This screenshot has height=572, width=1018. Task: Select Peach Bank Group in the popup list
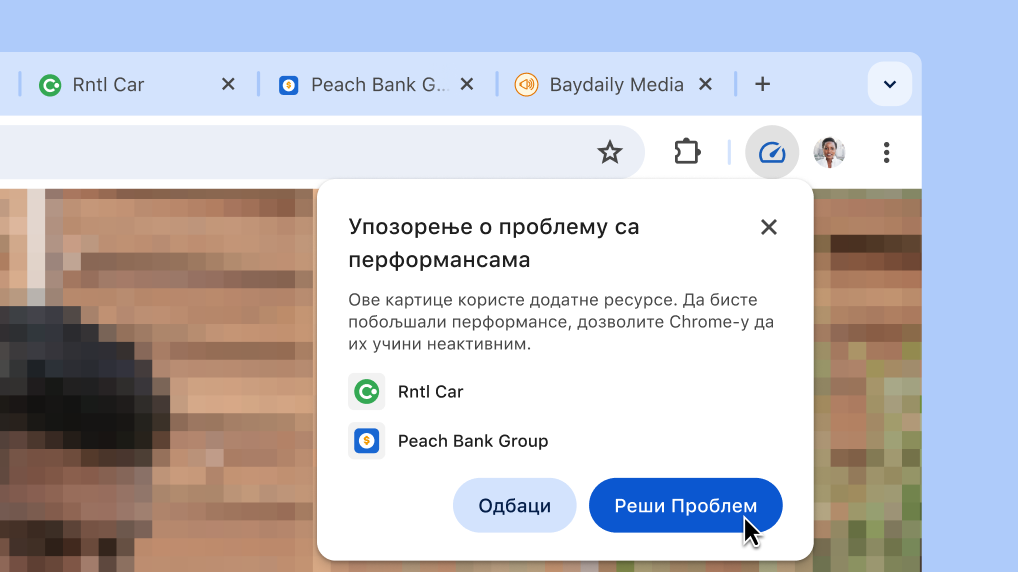(472, 441)
